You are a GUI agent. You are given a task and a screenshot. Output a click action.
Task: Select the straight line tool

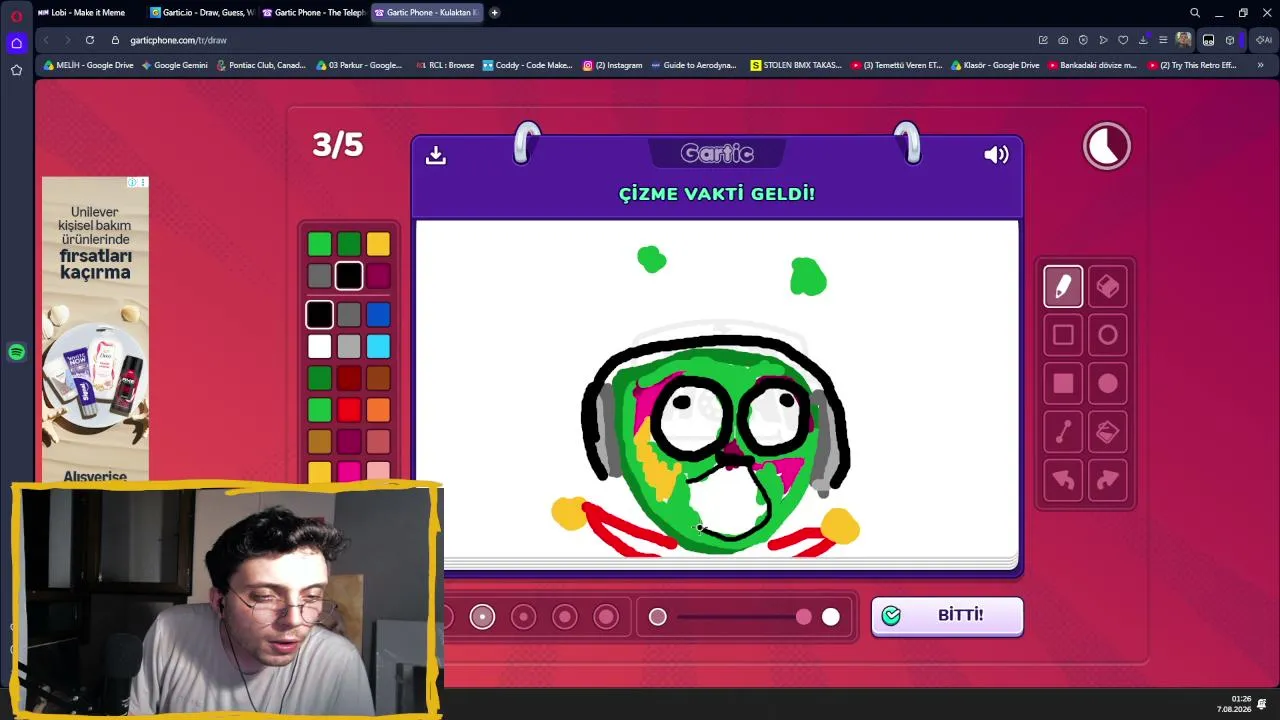click(1063, 432)
